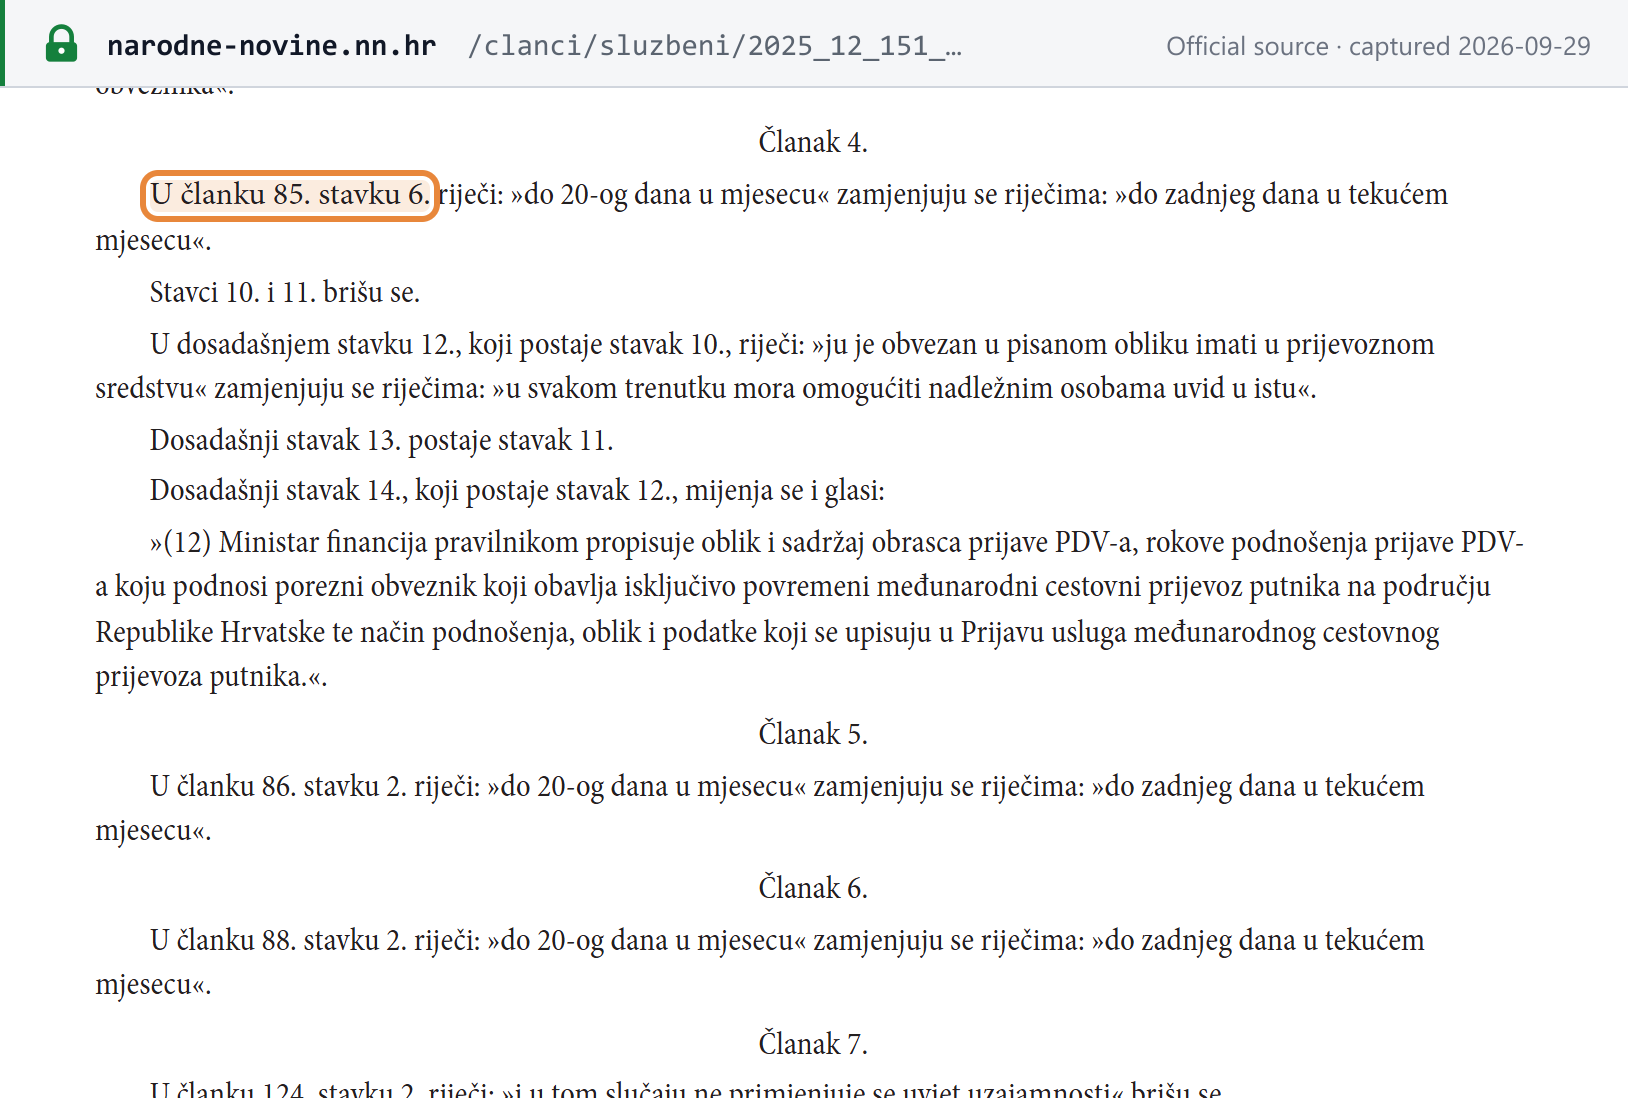1628x1098 pixels.
Task: Click highlighted text 'U članku 85. stavku 6.'
Action: tap(290, 194)
